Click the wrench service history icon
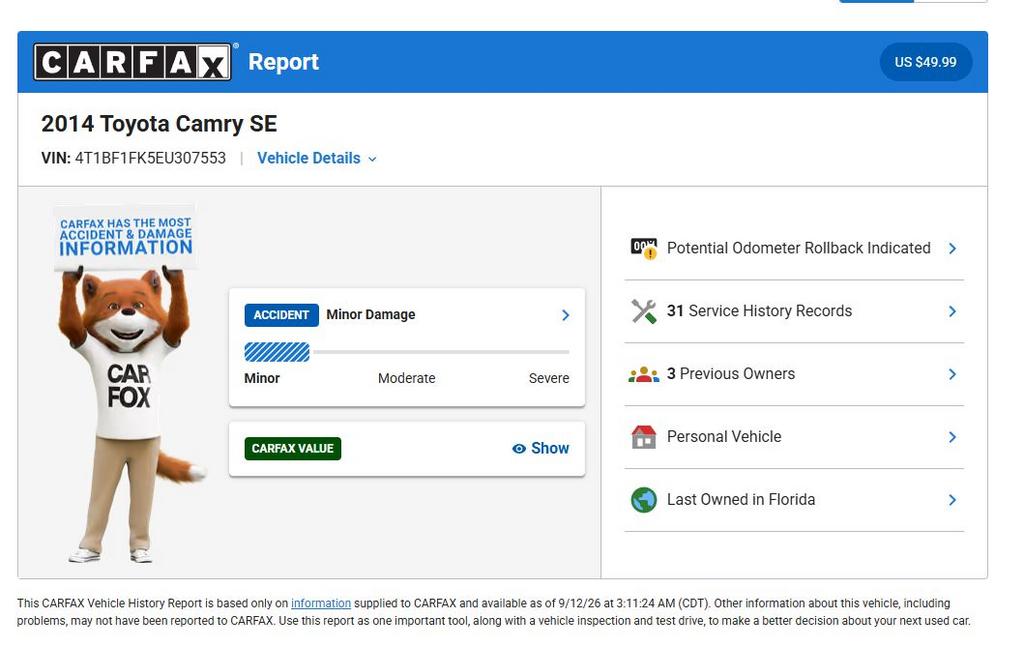This screenshot has height=647, width=1024. tap(644, 311)
